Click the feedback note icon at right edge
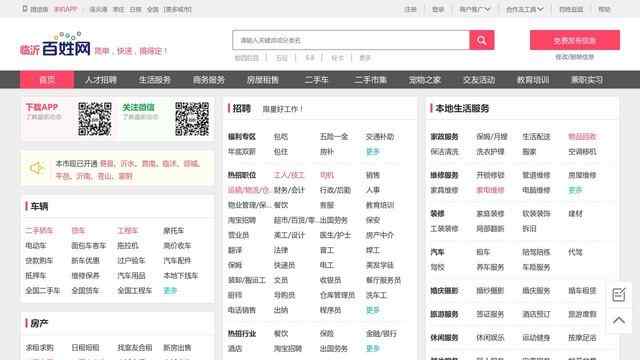The width and height of the screenshot is (640, 360). pyautogui.click(x=619, y=294)
